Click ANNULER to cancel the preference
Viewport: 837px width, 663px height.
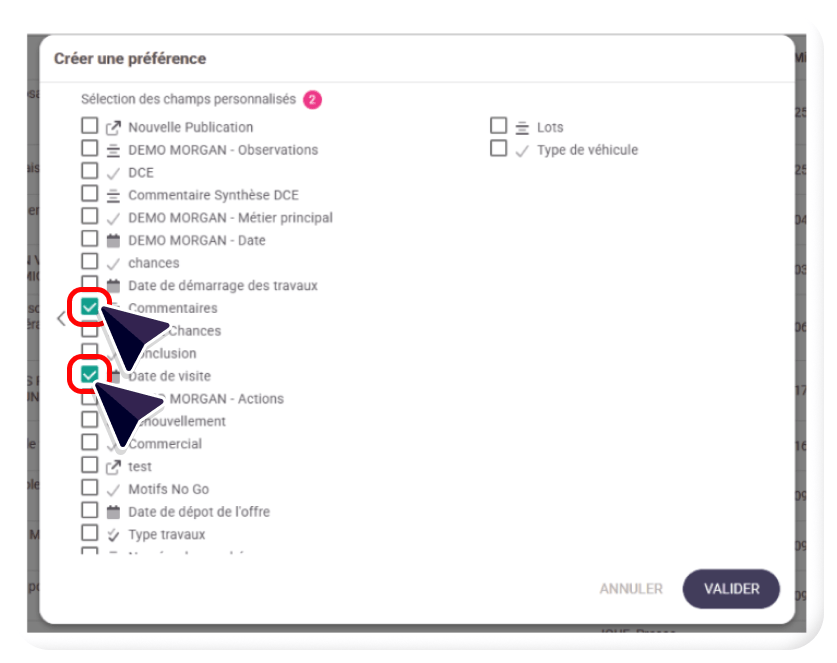click(631, 589)
